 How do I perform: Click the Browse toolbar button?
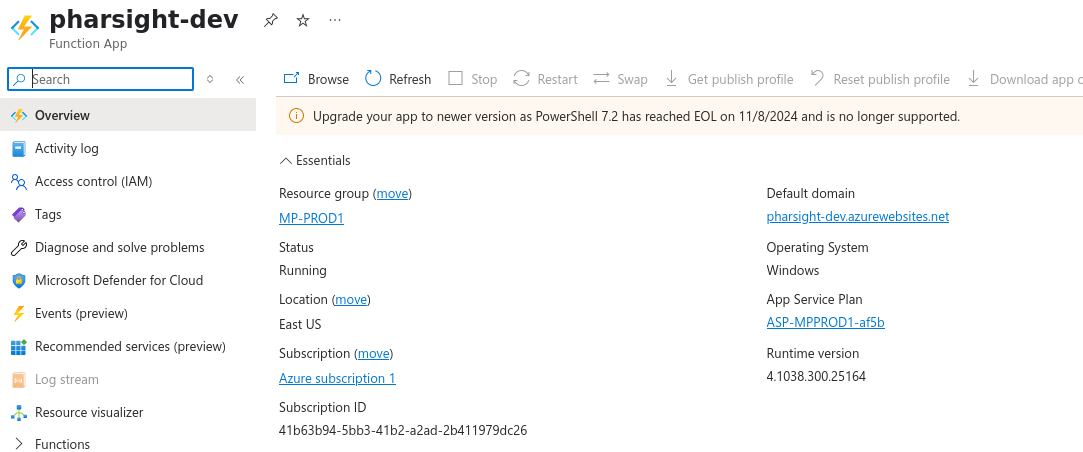point(316,79)
